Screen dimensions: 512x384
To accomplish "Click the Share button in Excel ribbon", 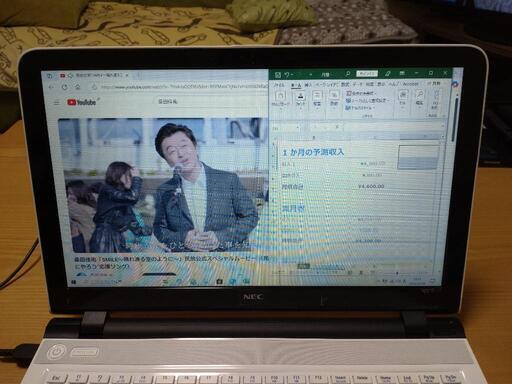I will [x=434, y=83].
